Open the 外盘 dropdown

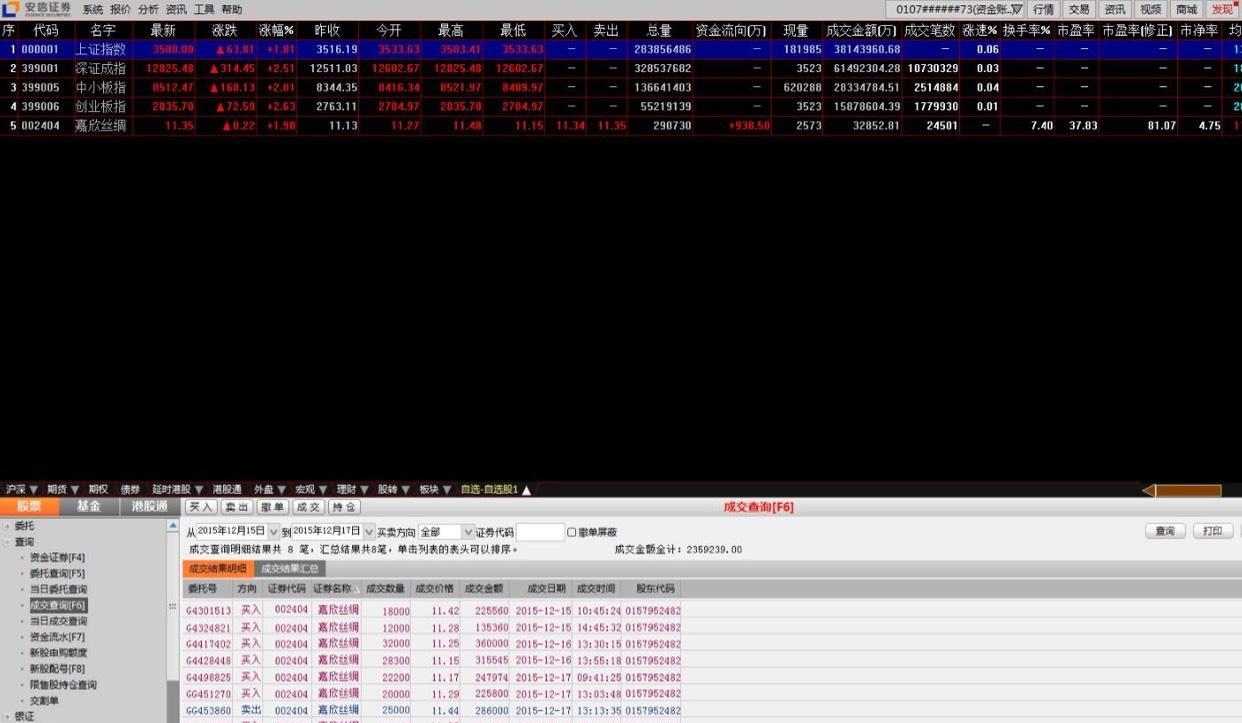coord(281,490)
